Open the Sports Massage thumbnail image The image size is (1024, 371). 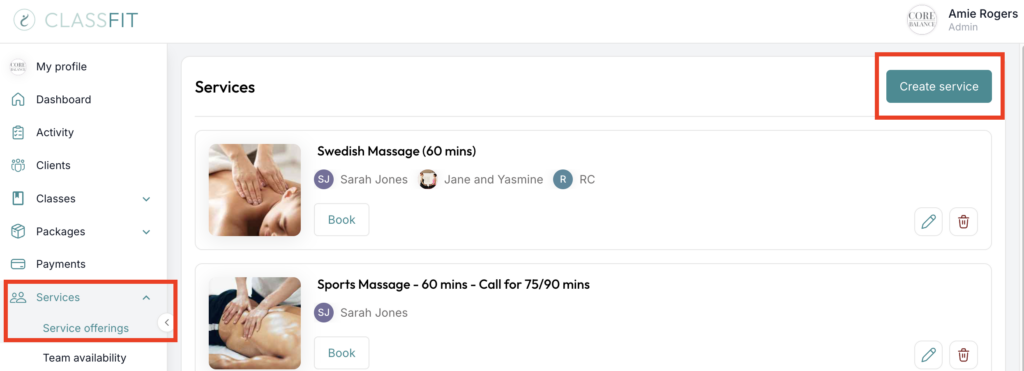tap(255, 323)
